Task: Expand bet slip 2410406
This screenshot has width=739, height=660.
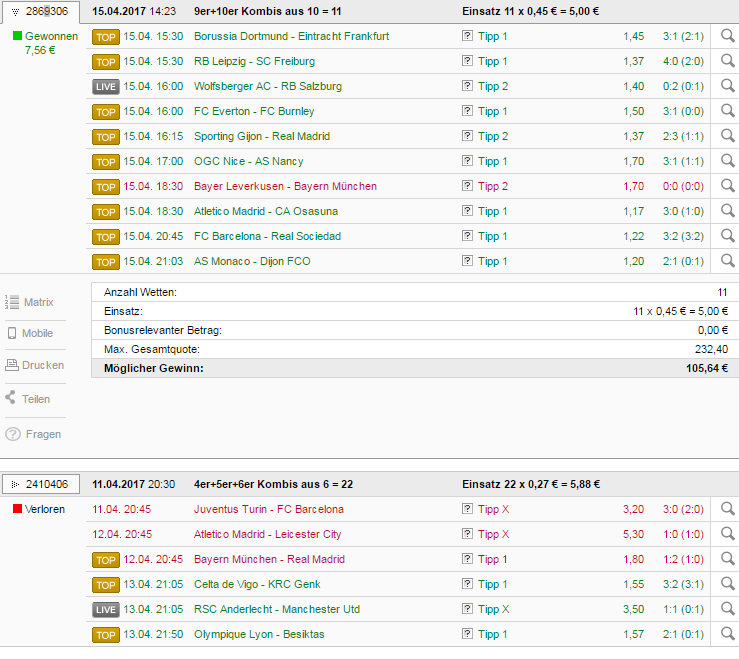Action: click(x=16, y=484)
